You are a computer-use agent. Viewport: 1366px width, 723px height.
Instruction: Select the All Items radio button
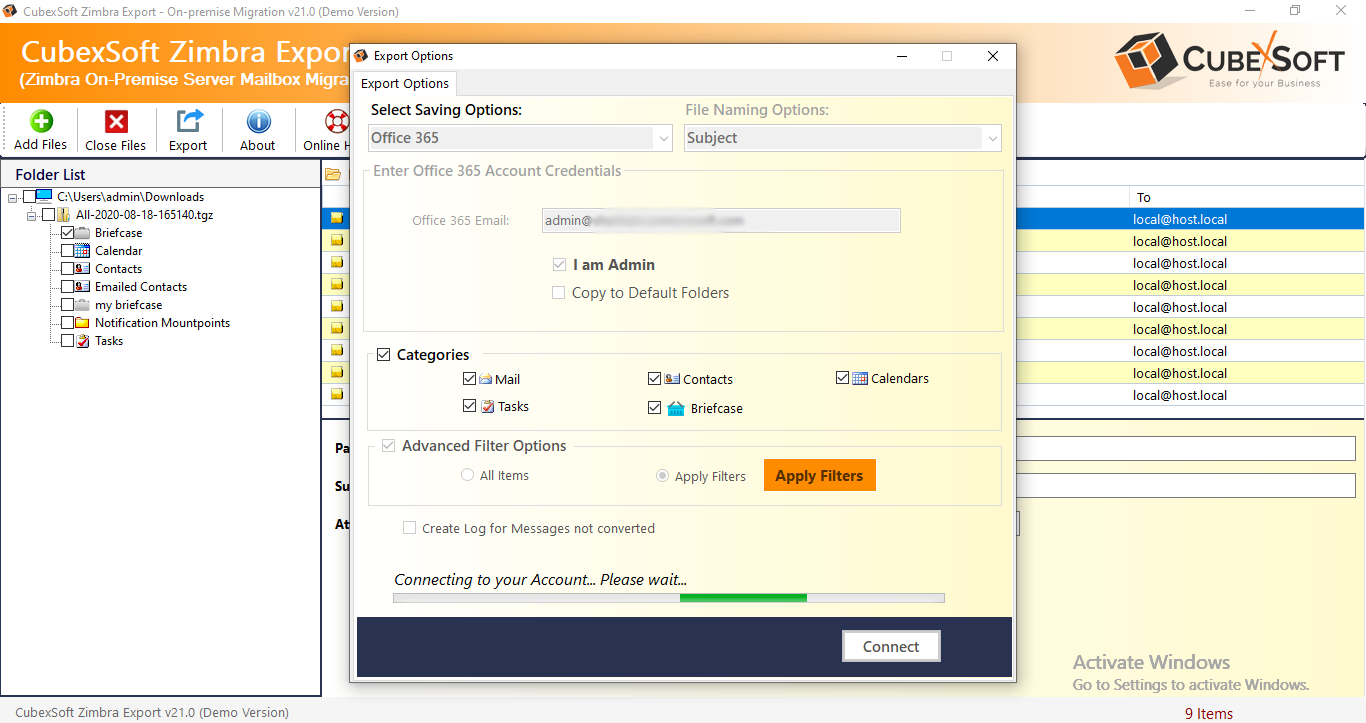point(467,475)
